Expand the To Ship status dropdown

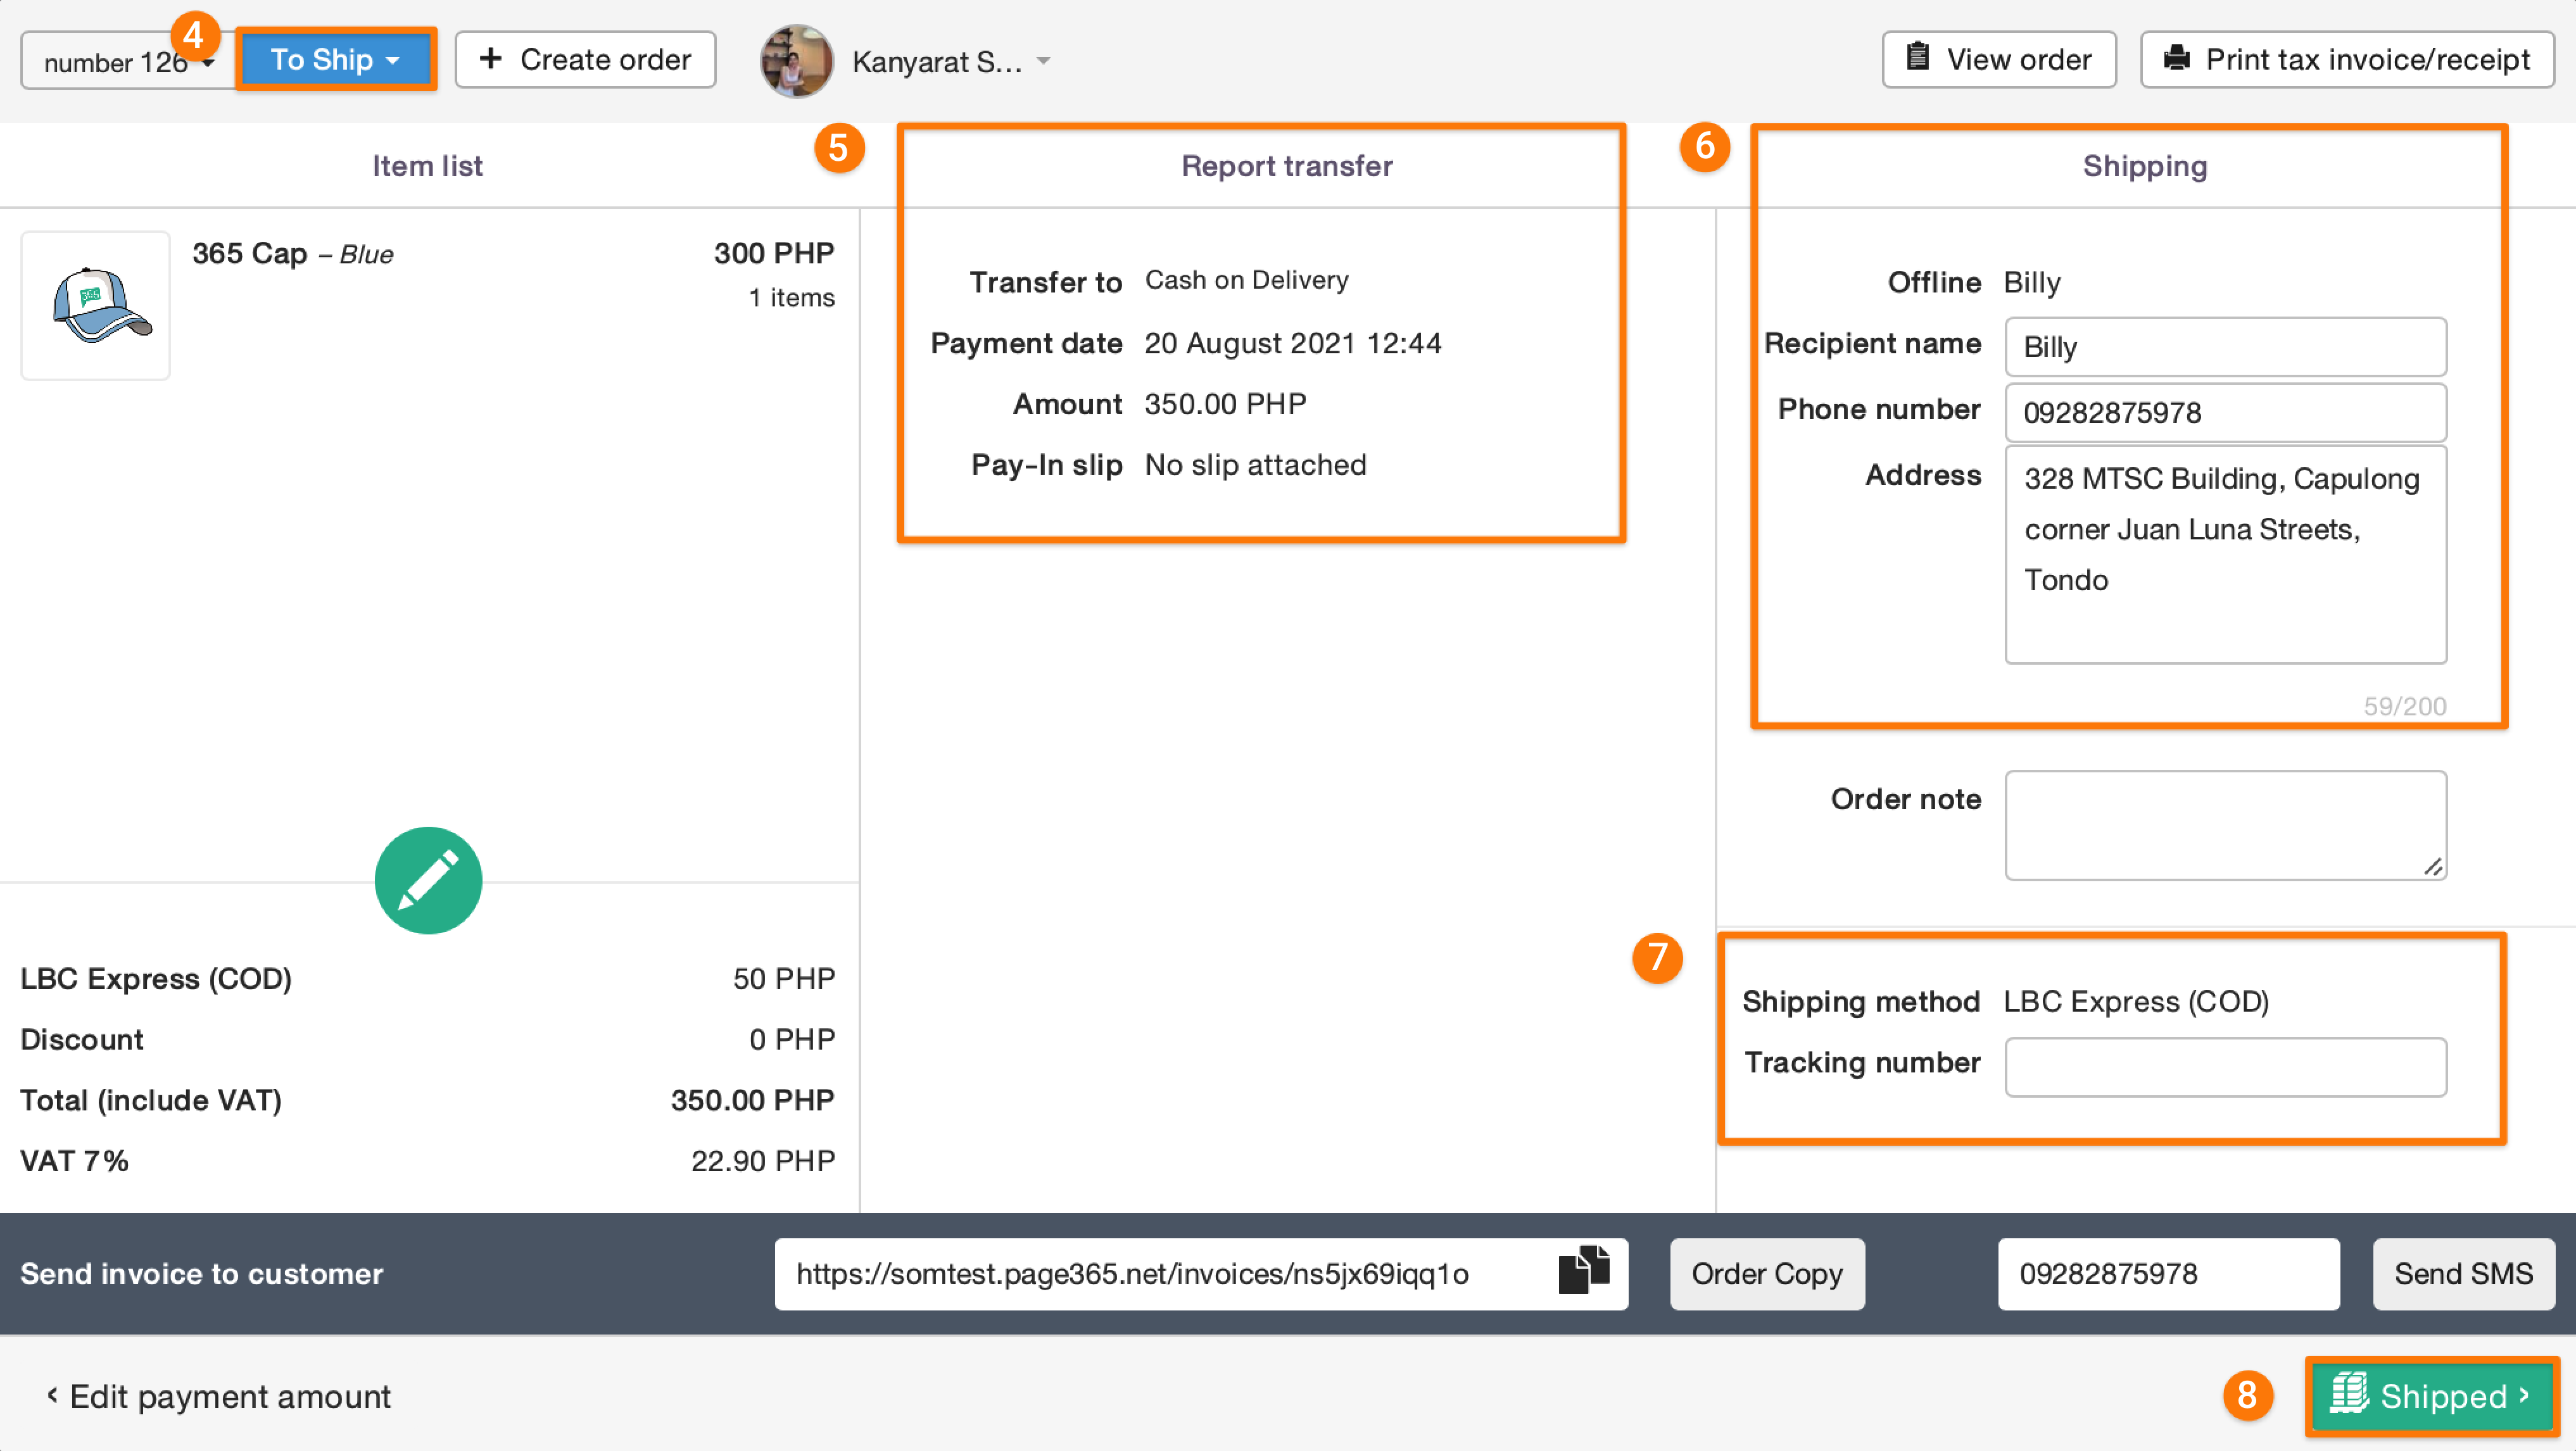(336, 60)
